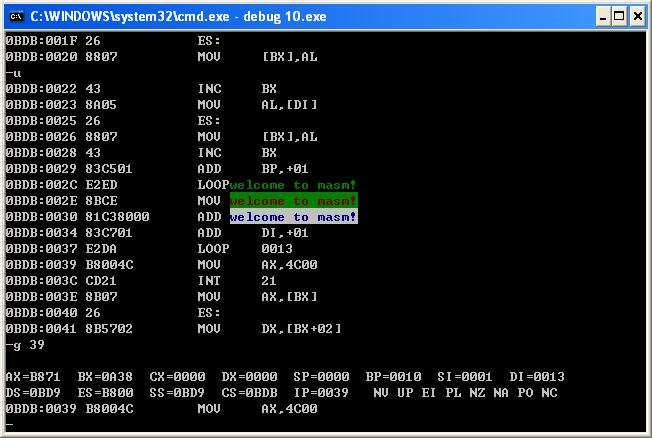Click 'INC BX' at address 0028
Screen dimensions: 652x438
pyautogui.click(x=237, y=153)
